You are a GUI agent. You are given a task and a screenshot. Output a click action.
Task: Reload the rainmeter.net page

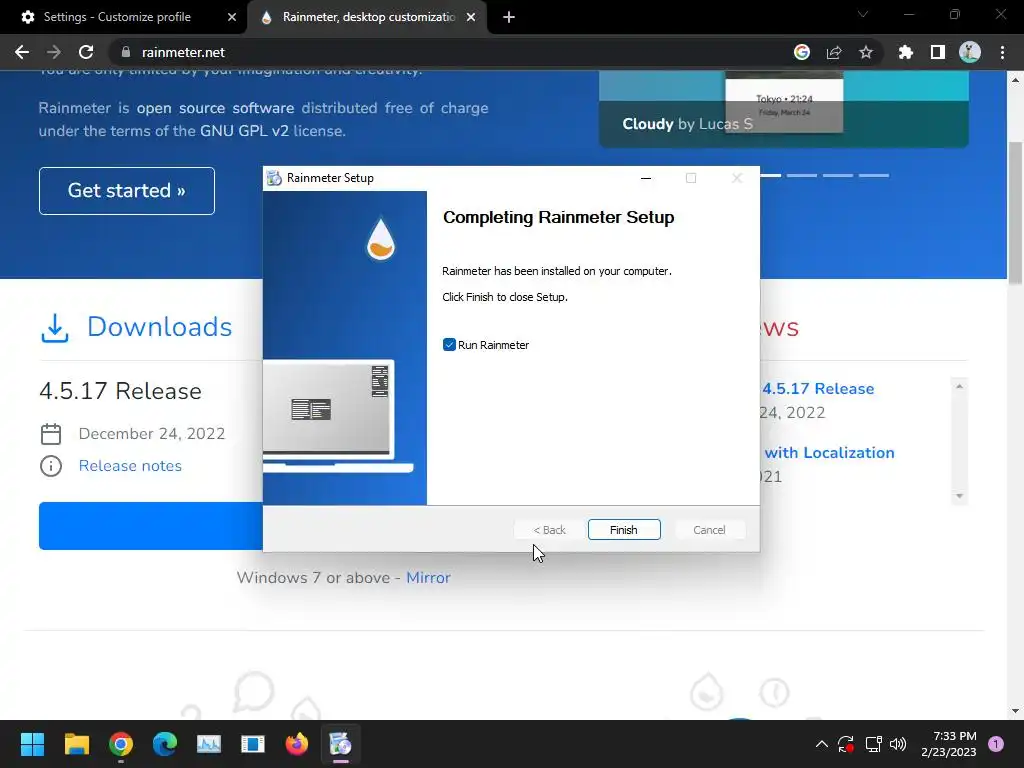pos(86,52)
